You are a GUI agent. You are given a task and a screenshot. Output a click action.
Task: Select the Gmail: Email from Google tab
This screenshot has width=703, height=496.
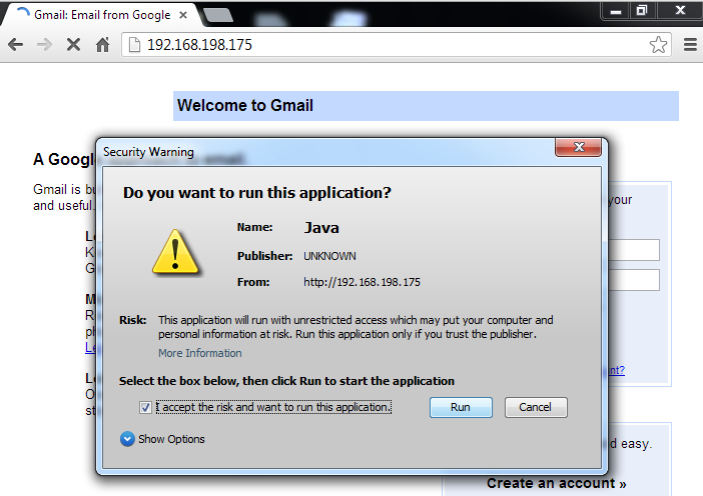tap(101, 15)
